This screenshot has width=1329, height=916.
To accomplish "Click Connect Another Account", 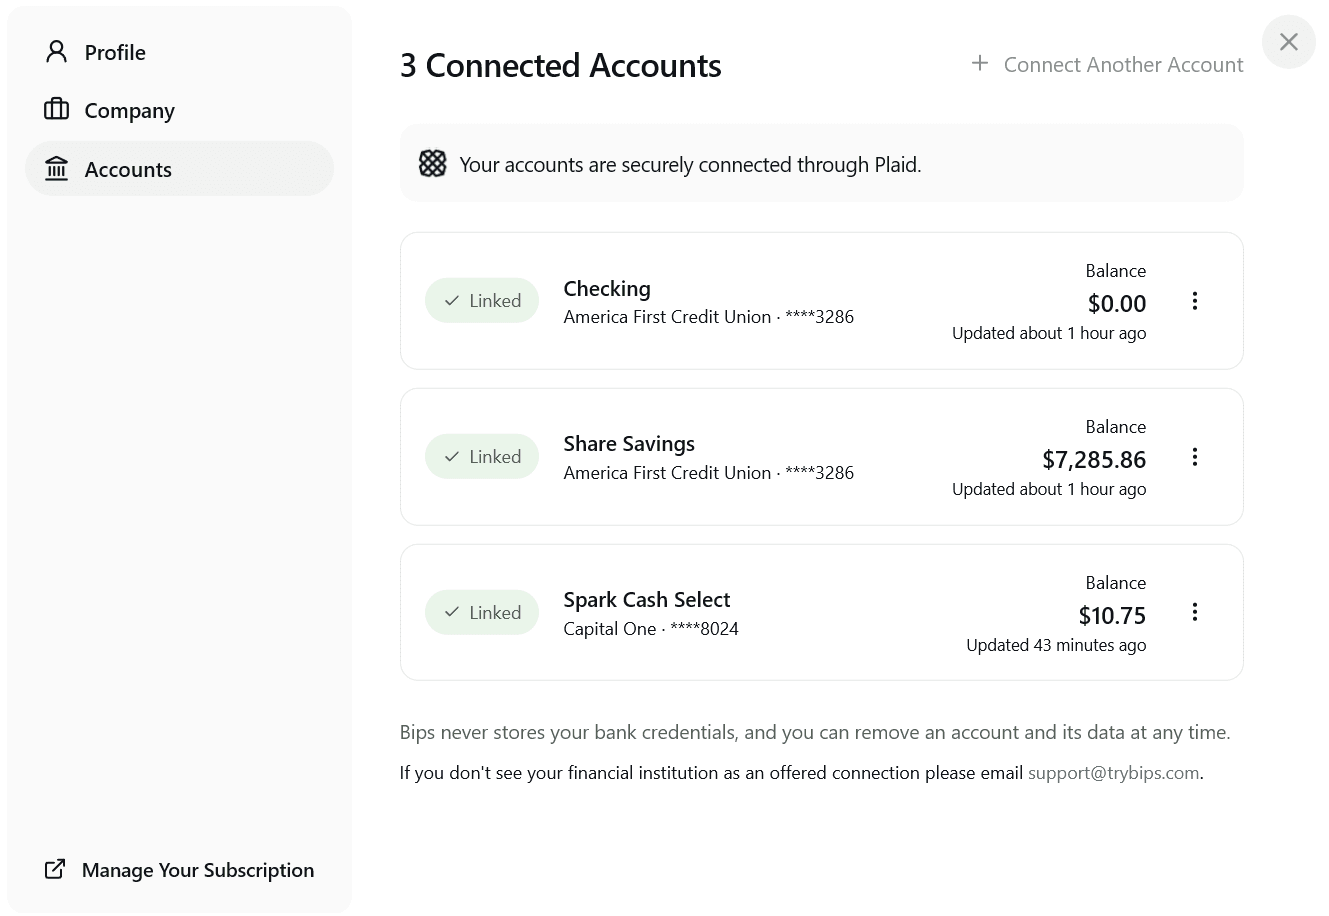I will [x=1122, y=65].
